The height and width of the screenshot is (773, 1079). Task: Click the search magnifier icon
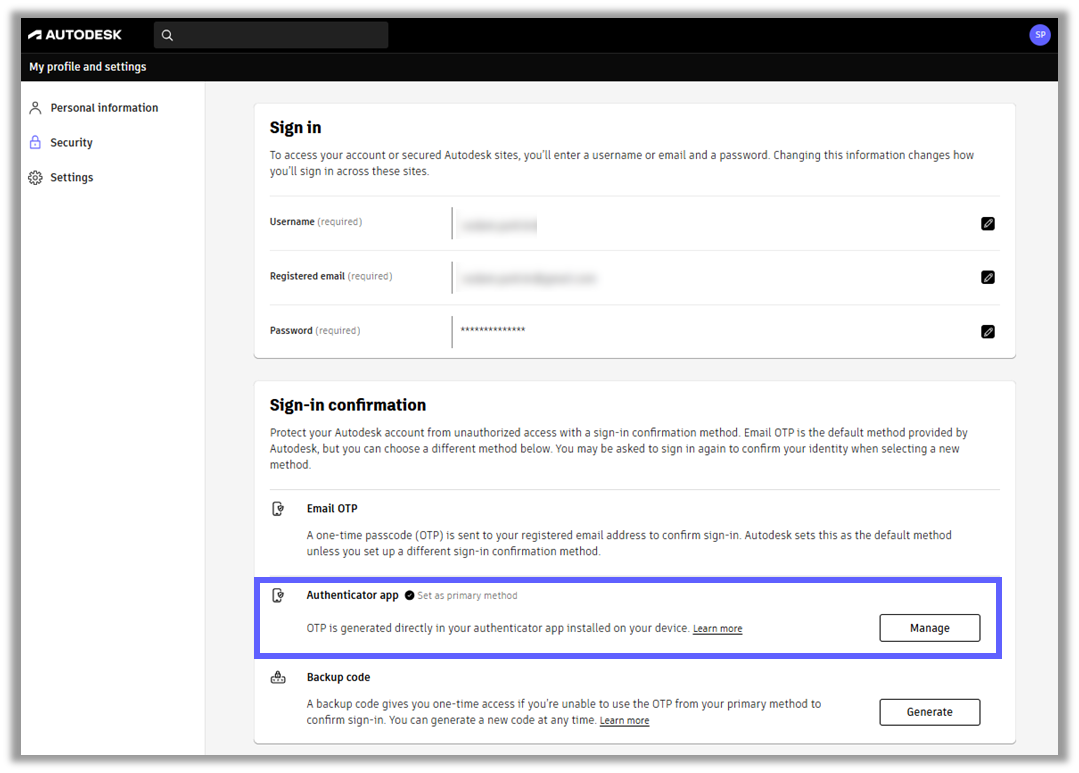pos(167,35)
